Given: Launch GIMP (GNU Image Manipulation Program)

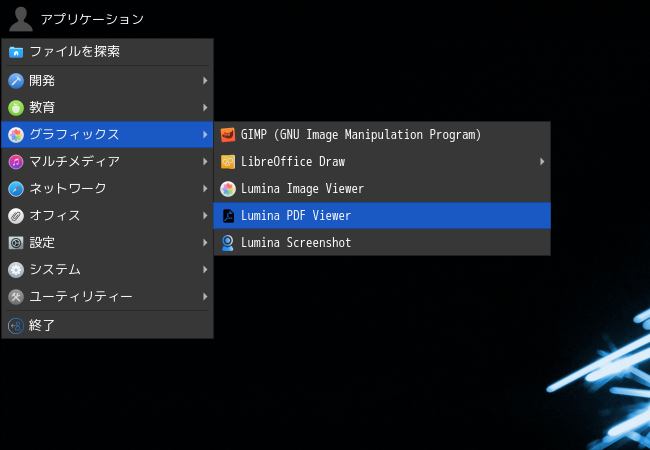Looking at the screenshot, I should click(x=382, y=135).
